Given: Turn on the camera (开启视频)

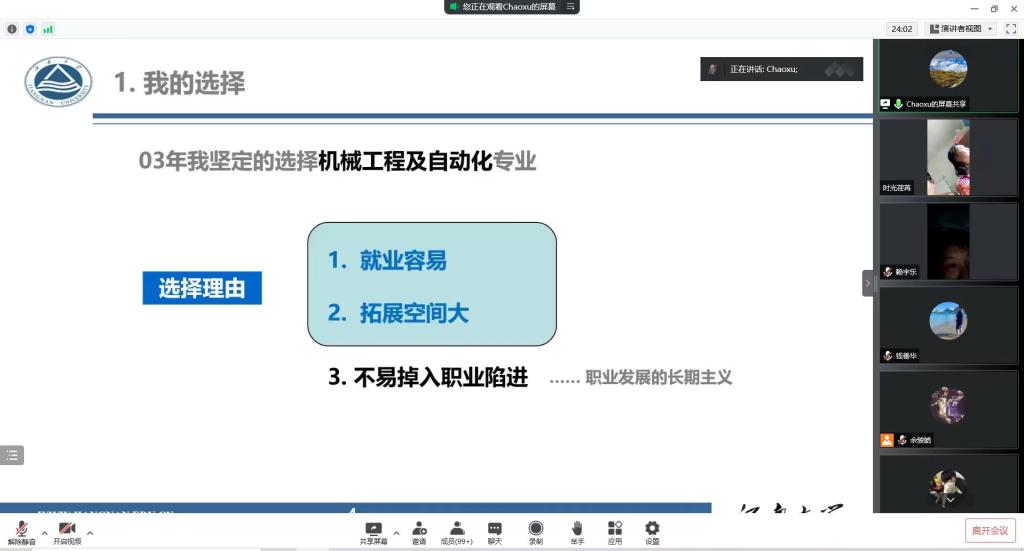Looking at the screenshot, I should pos(67,530).
